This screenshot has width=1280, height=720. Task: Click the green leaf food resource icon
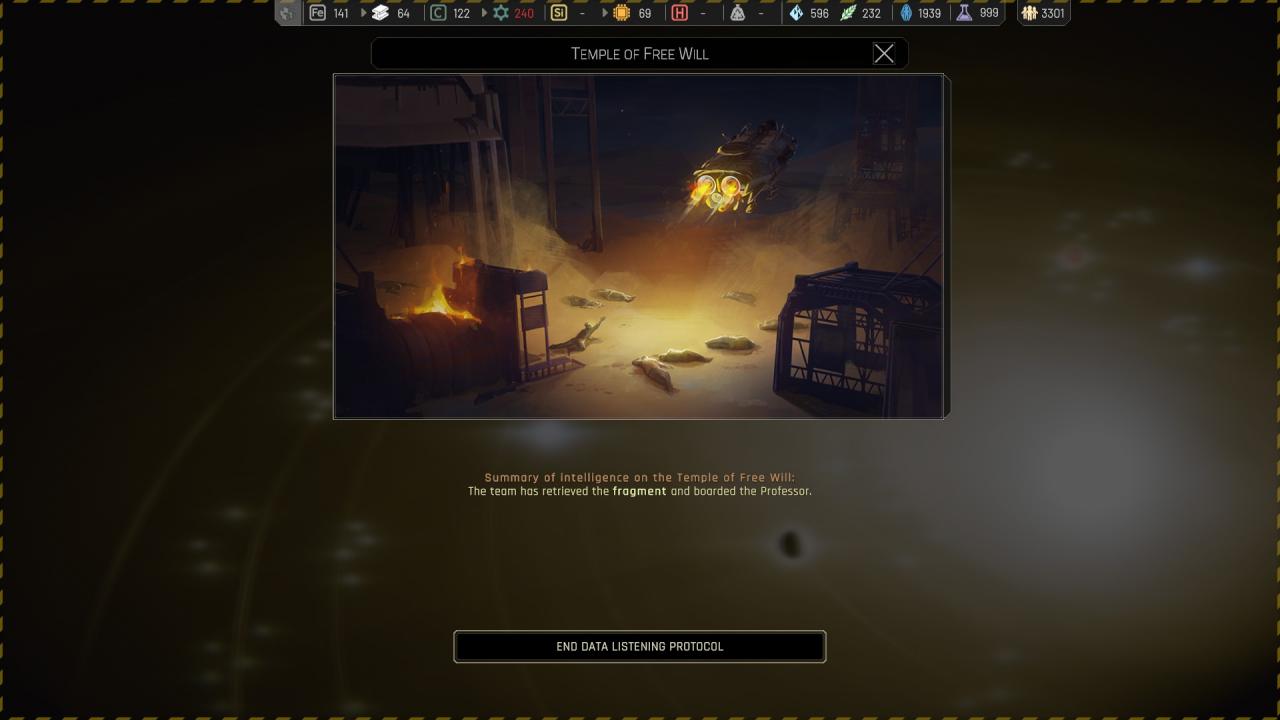point(848,13)
